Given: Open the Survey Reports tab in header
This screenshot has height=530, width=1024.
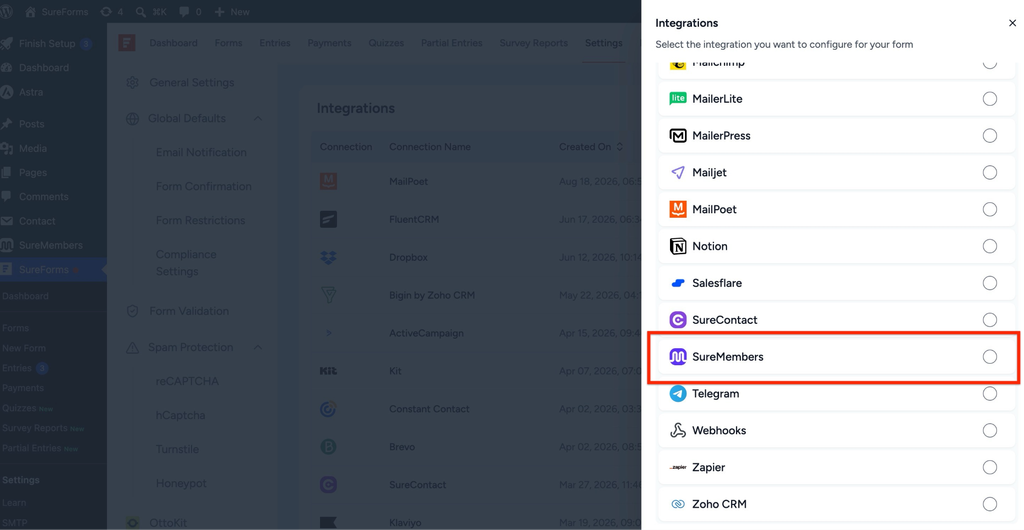Looking at the screenshot, I should tap(534, 43).
